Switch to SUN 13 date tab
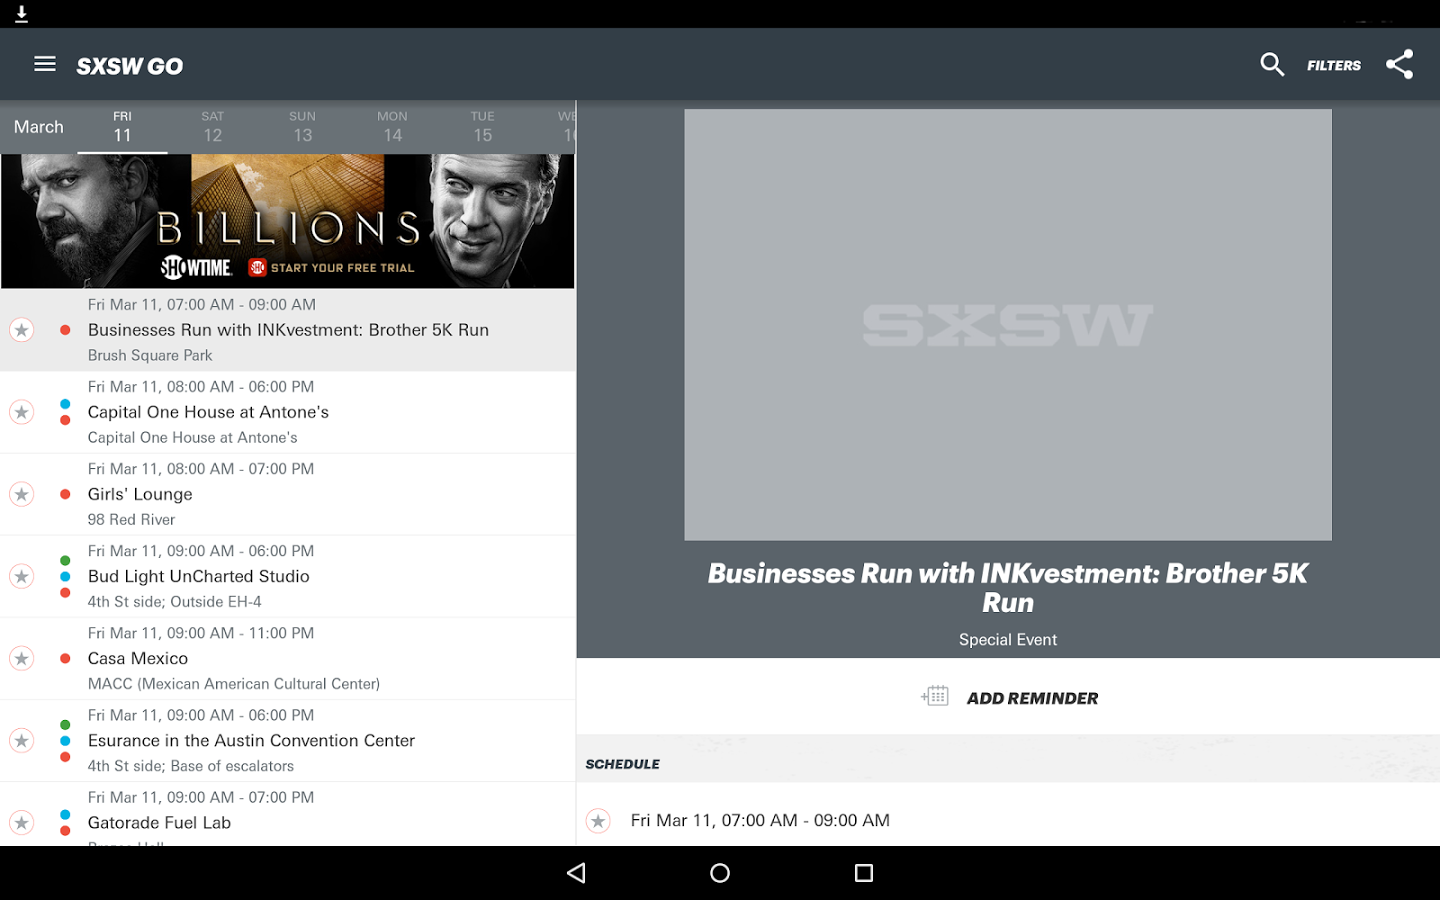1440x900 pixels. point(302,127)
